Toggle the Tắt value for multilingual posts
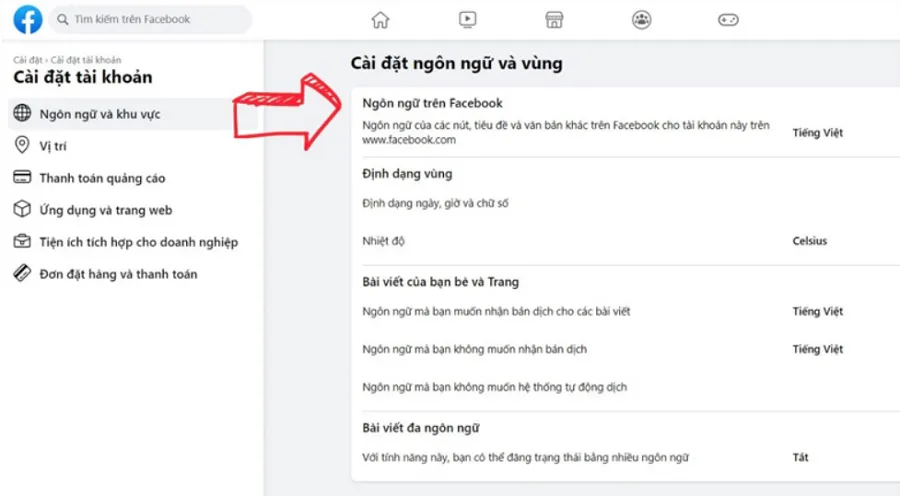 tap(800, 457)
